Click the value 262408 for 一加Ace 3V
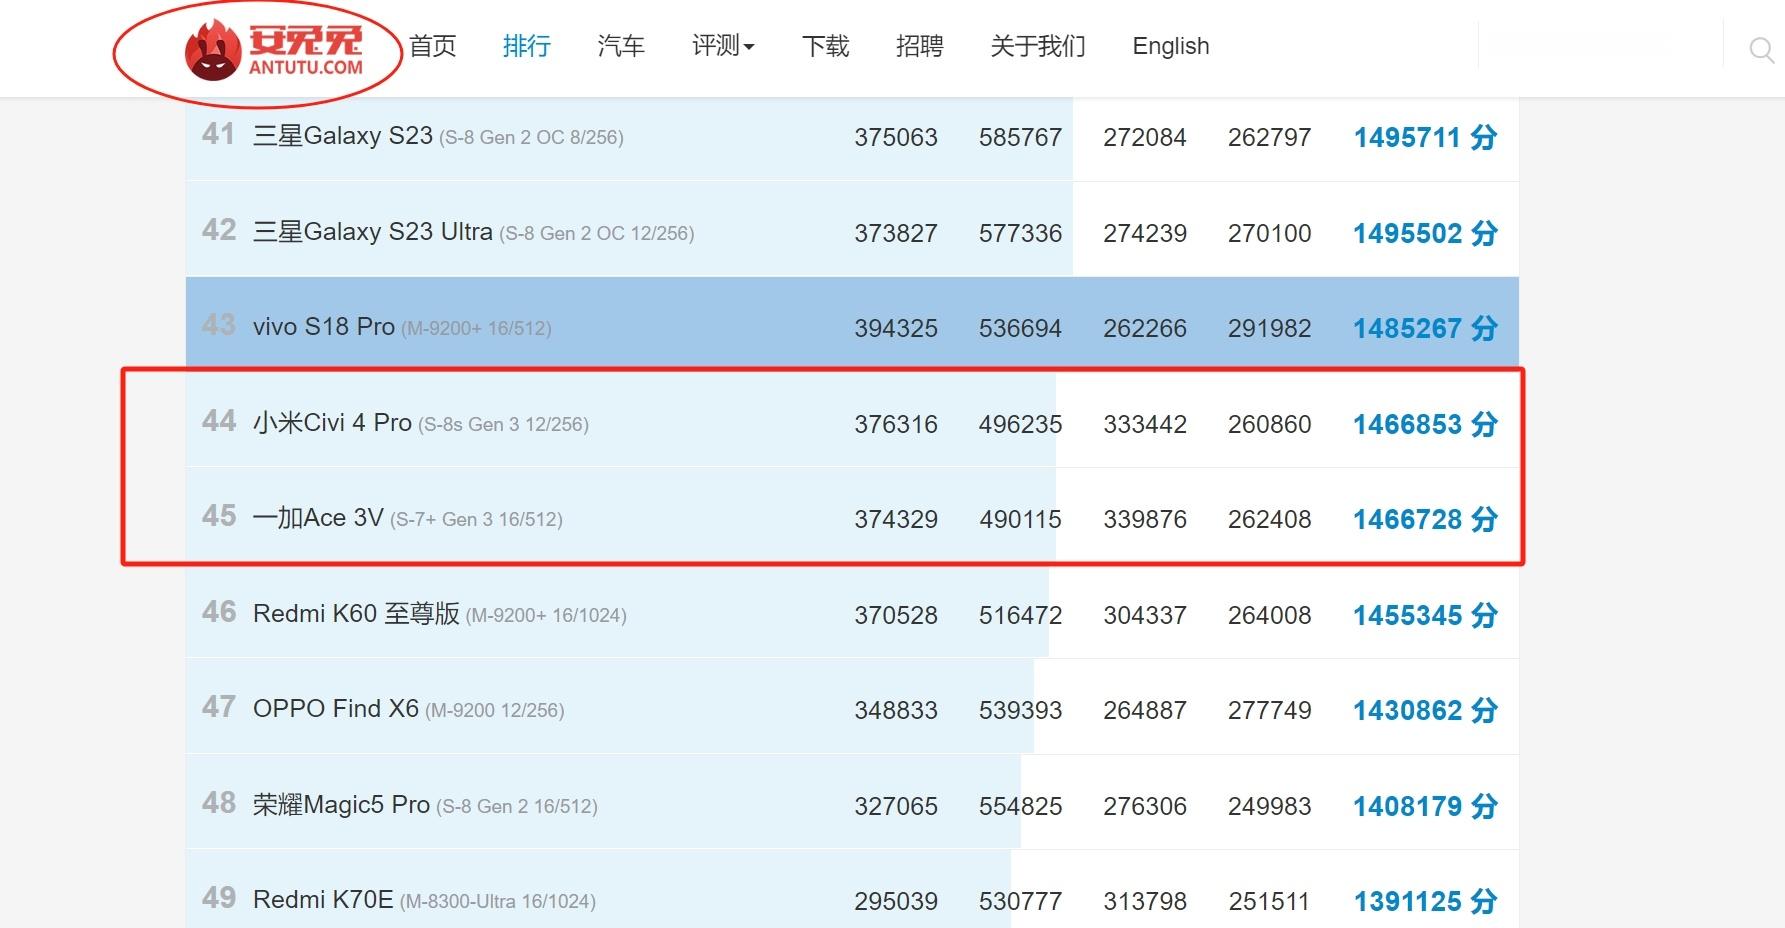This screenshot has height=928, width=1785. point(1270,519)
